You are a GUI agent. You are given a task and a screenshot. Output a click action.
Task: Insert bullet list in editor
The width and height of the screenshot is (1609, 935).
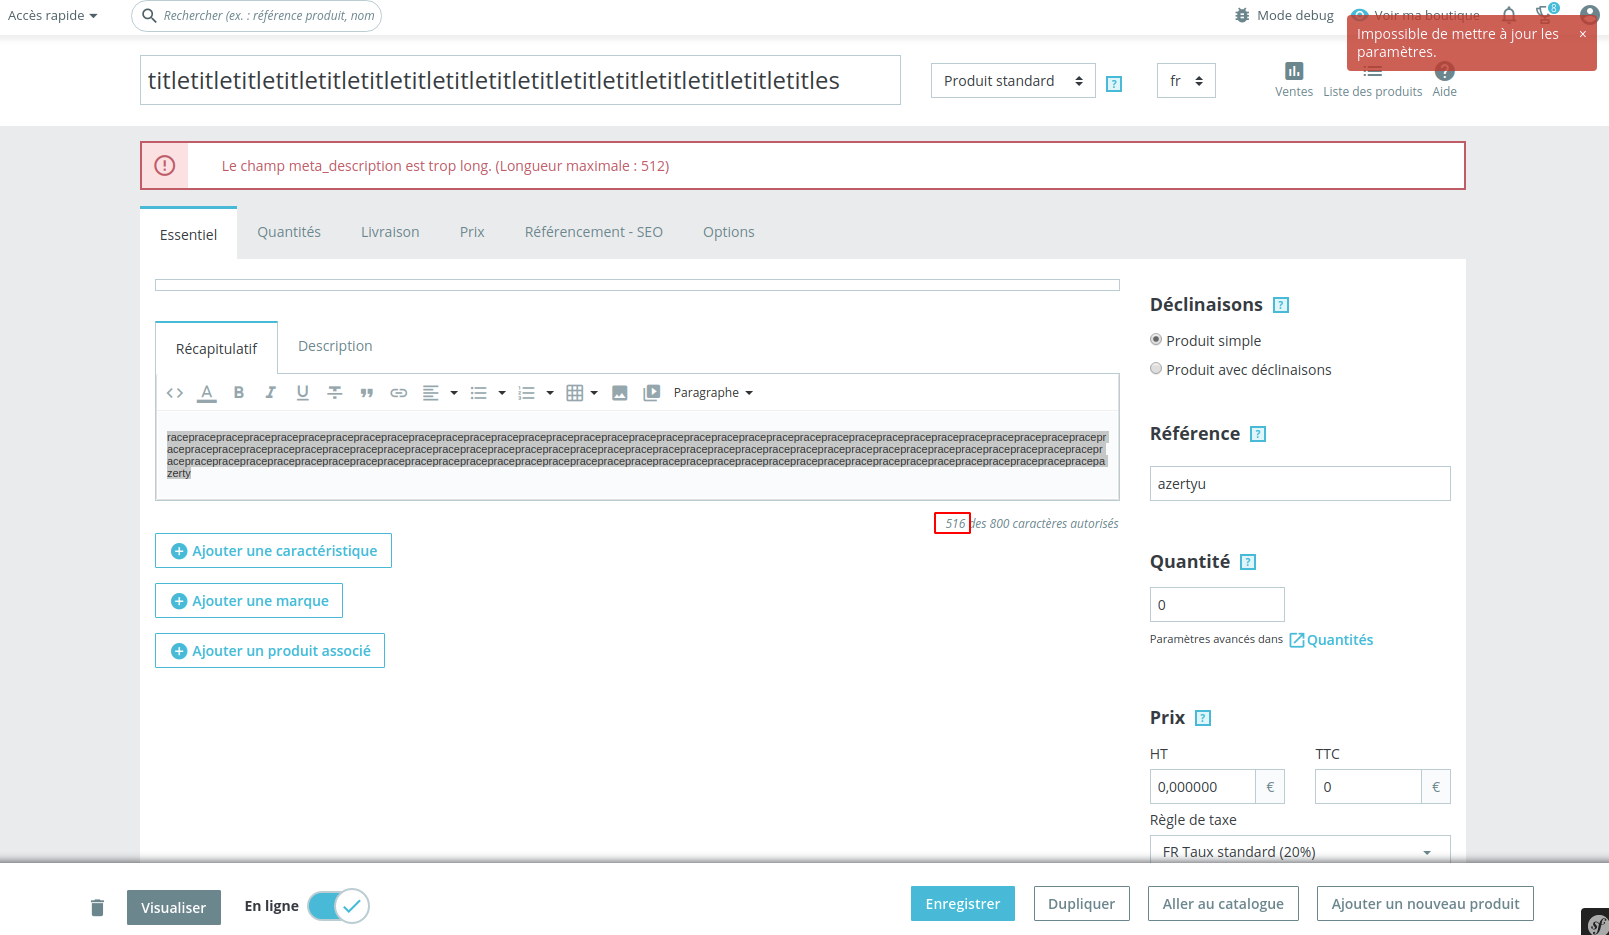click(x=479, y=393)
